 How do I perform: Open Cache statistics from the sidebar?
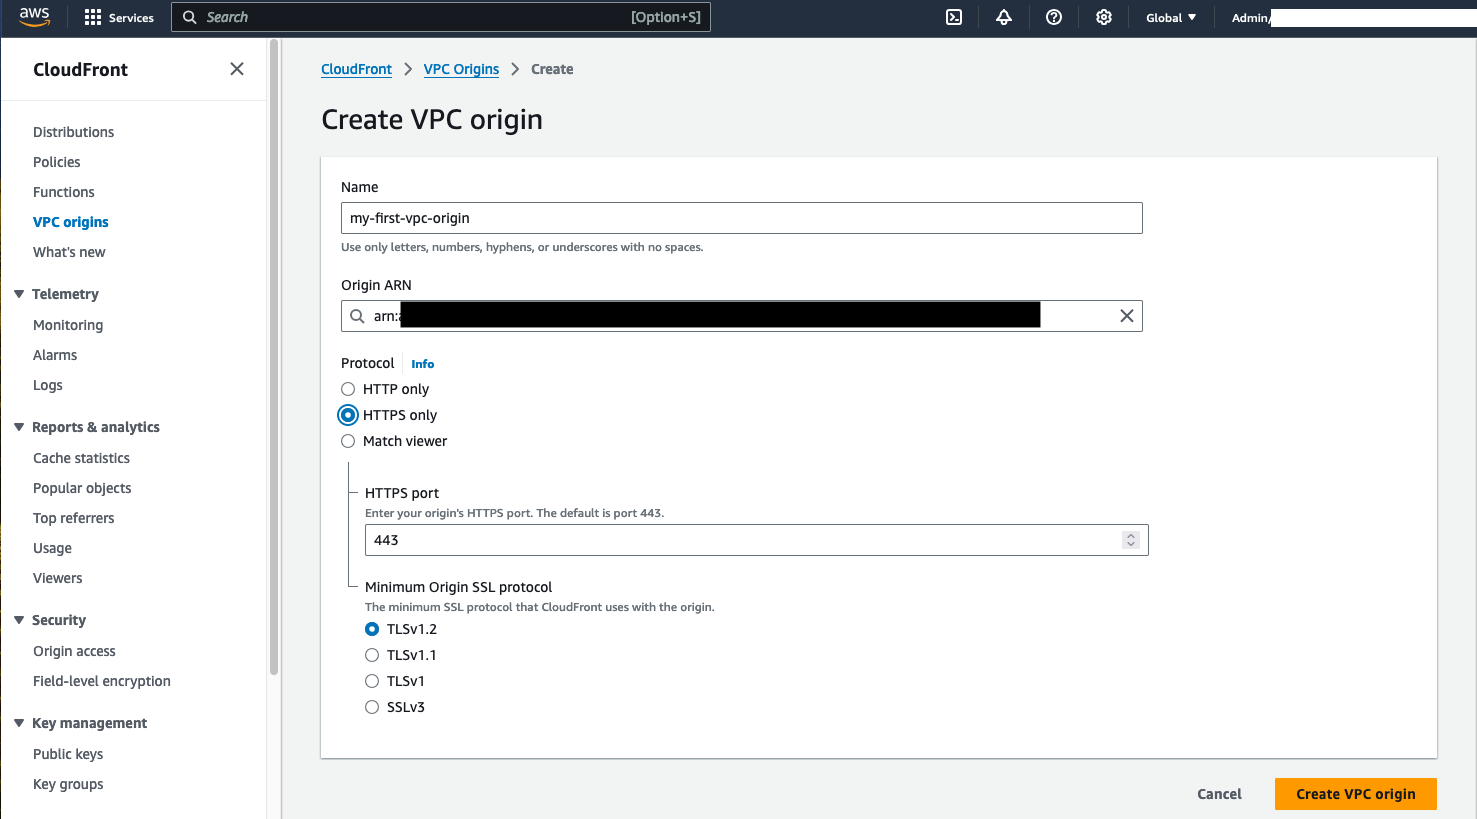pos(81,457)
